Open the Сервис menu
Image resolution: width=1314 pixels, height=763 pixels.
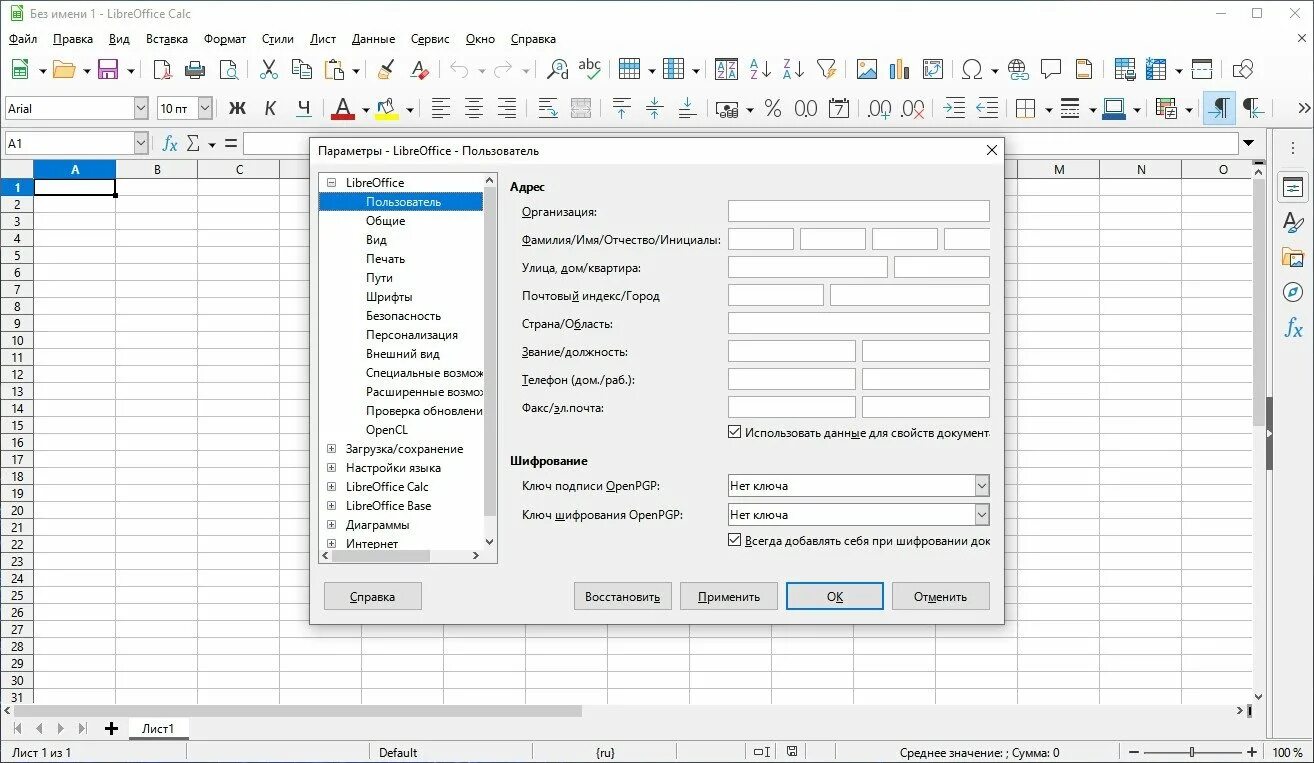click(430, 39)
